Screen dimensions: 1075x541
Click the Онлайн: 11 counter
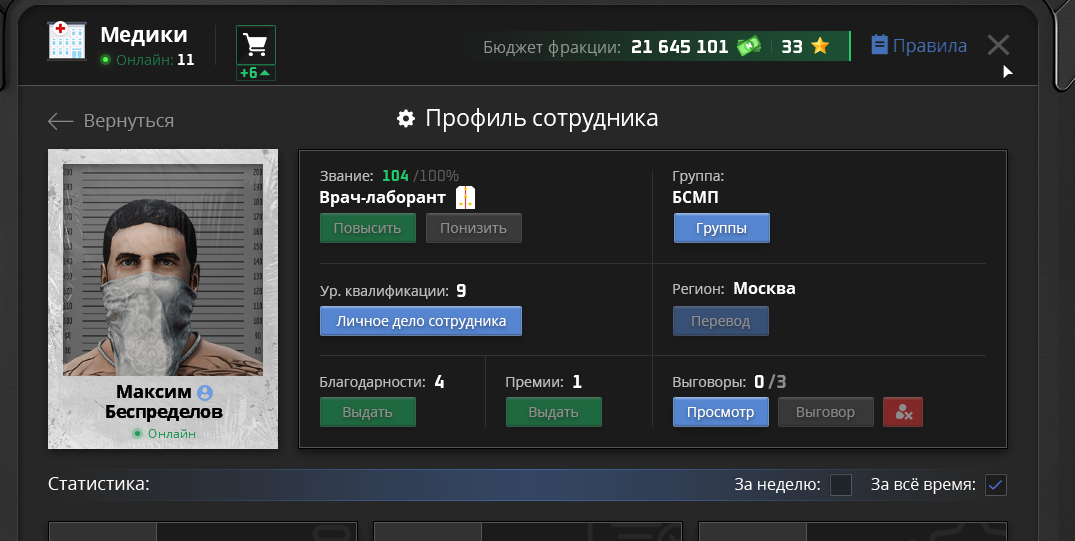147,60
